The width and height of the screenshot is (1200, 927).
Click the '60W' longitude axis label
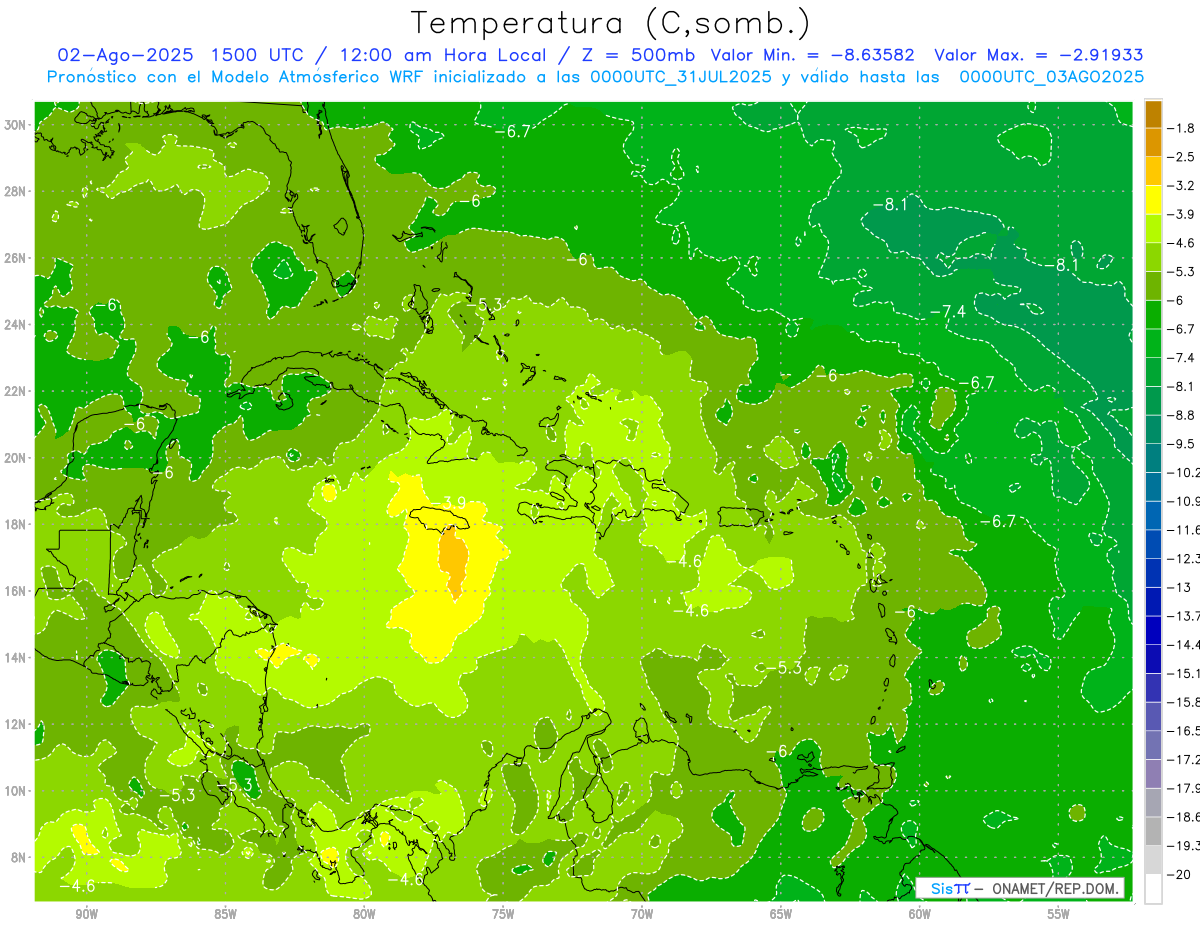click(x=920, y=914)
